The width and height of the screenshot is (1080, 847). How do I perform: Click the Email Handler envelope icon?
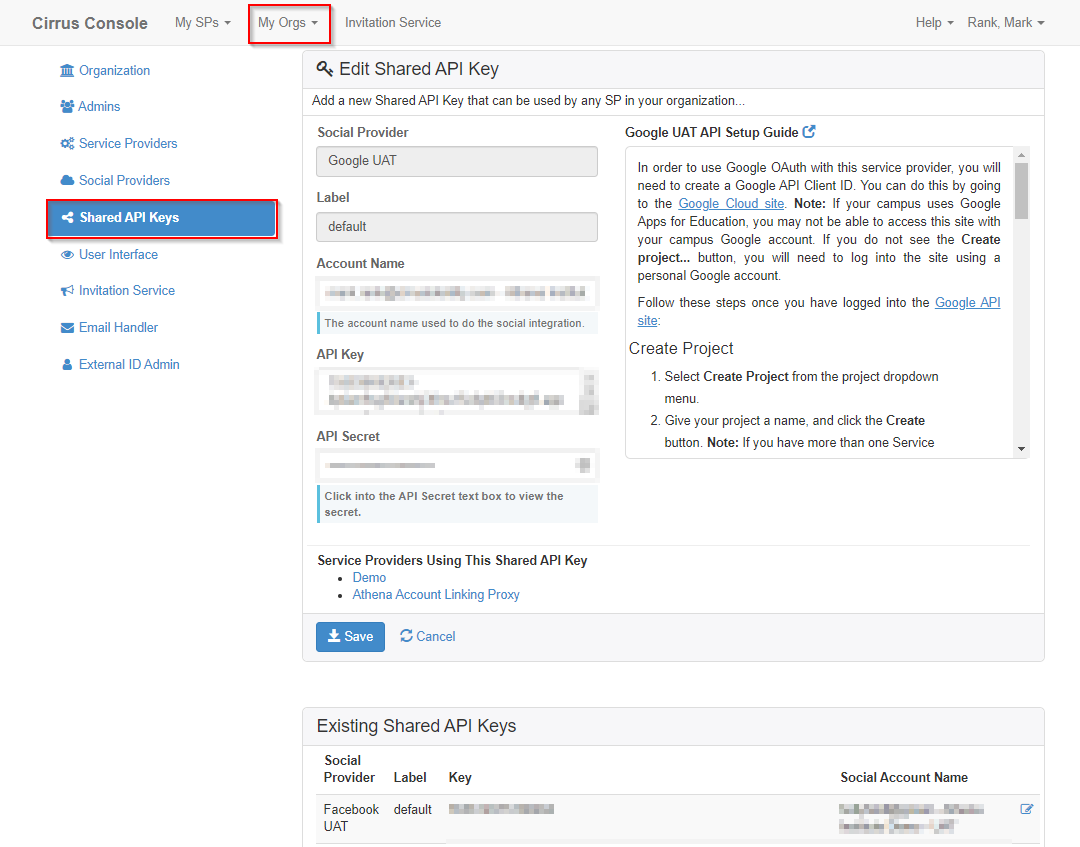67,328
